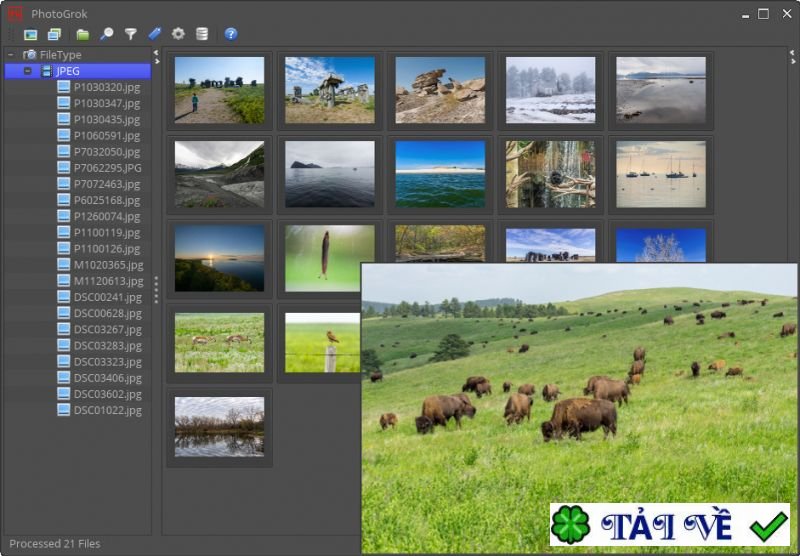Click the funnel filter icon
The image size is (800, 556).
(131, 34)
